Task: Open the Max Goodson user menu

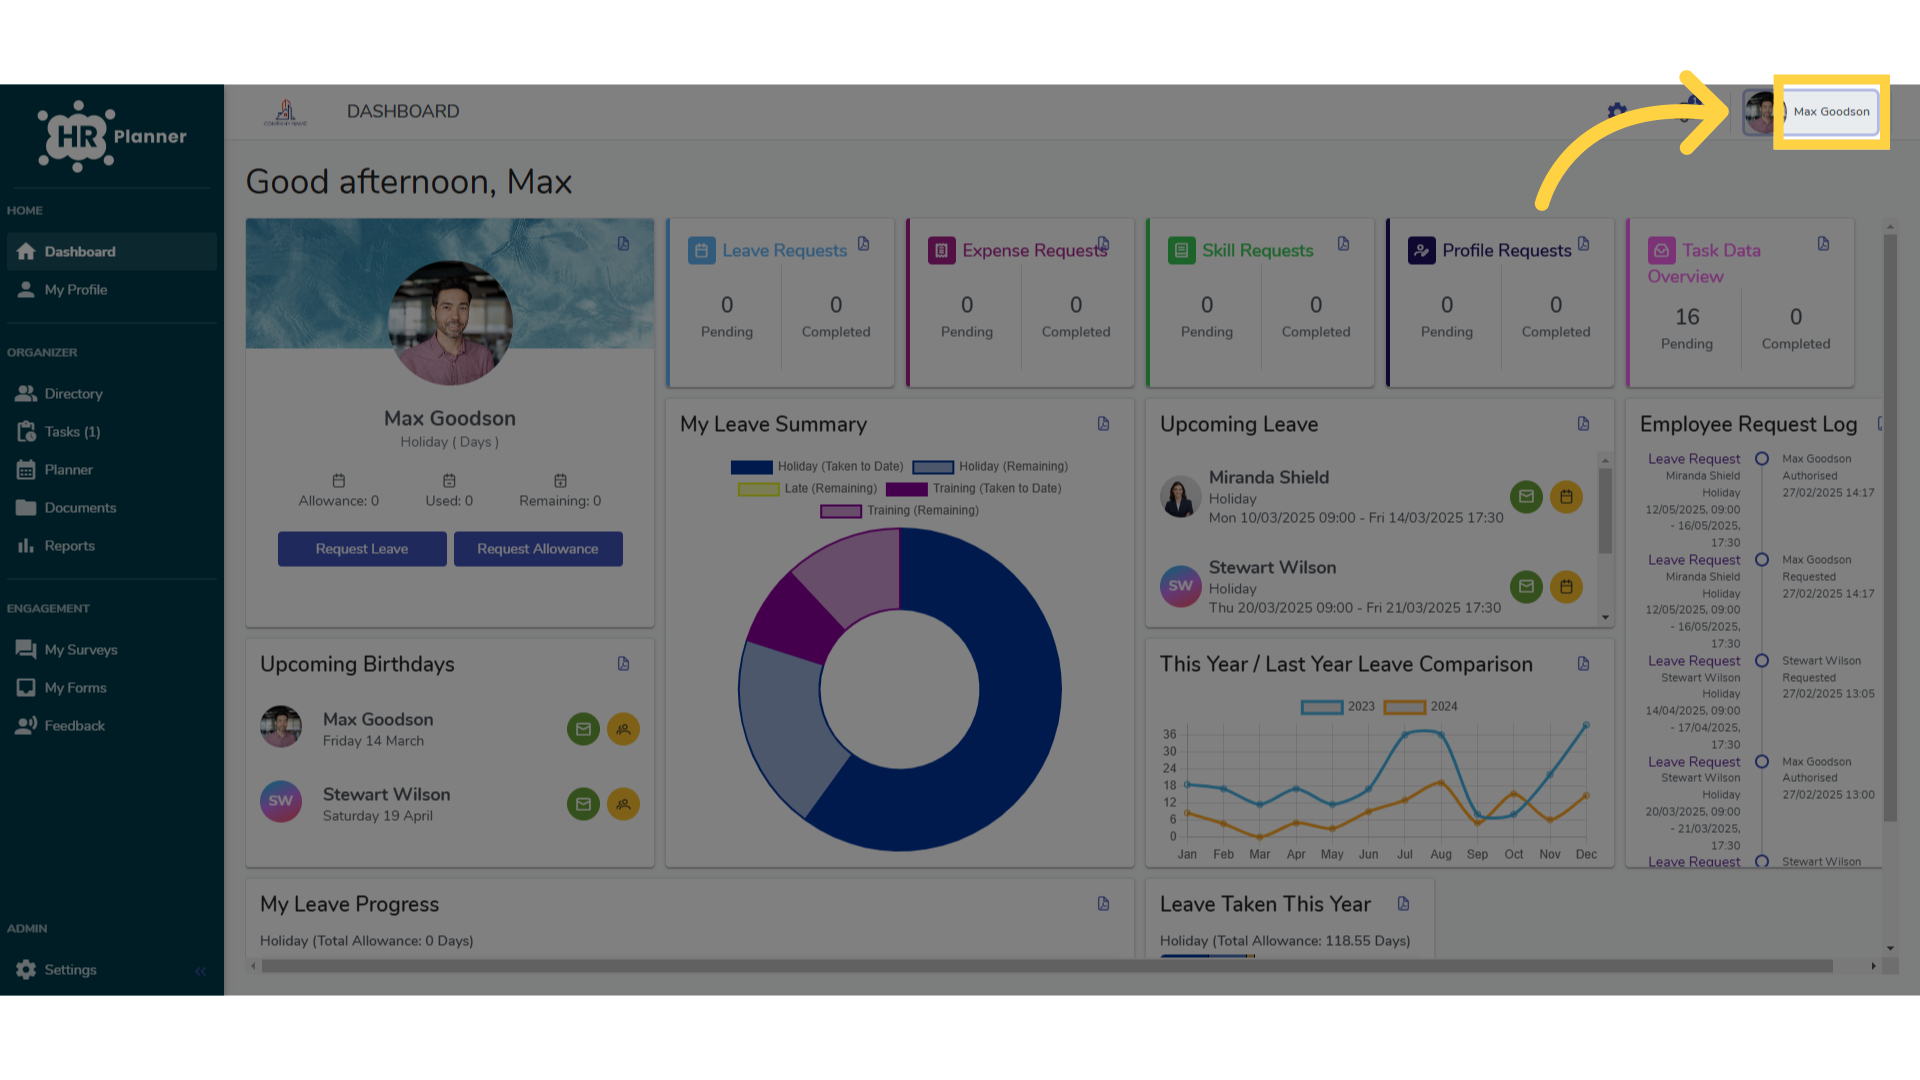Action: pyautogui.click(x=1831, y=112)
